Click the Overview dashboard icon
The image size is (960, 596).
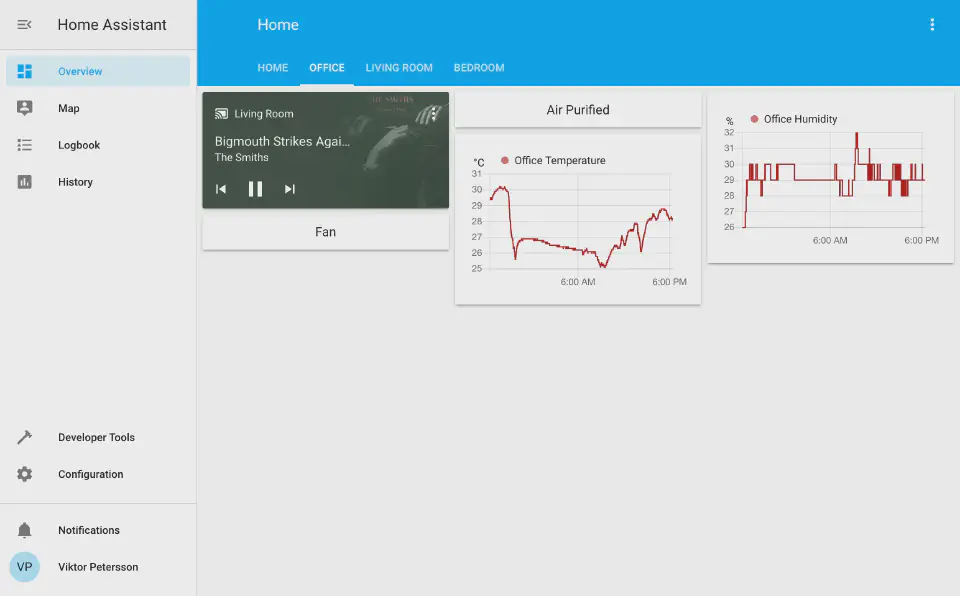(25, 71)
